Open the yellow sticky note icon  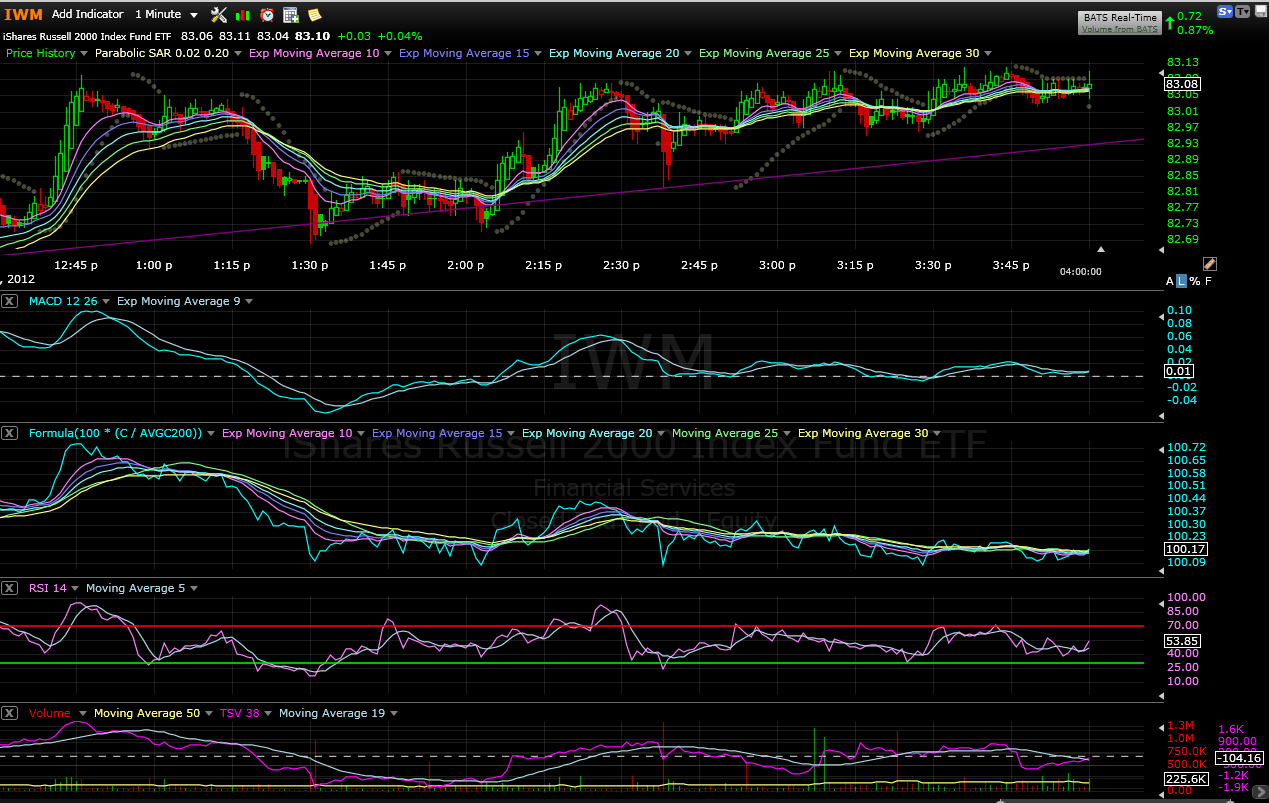click(x=314, y=15)
